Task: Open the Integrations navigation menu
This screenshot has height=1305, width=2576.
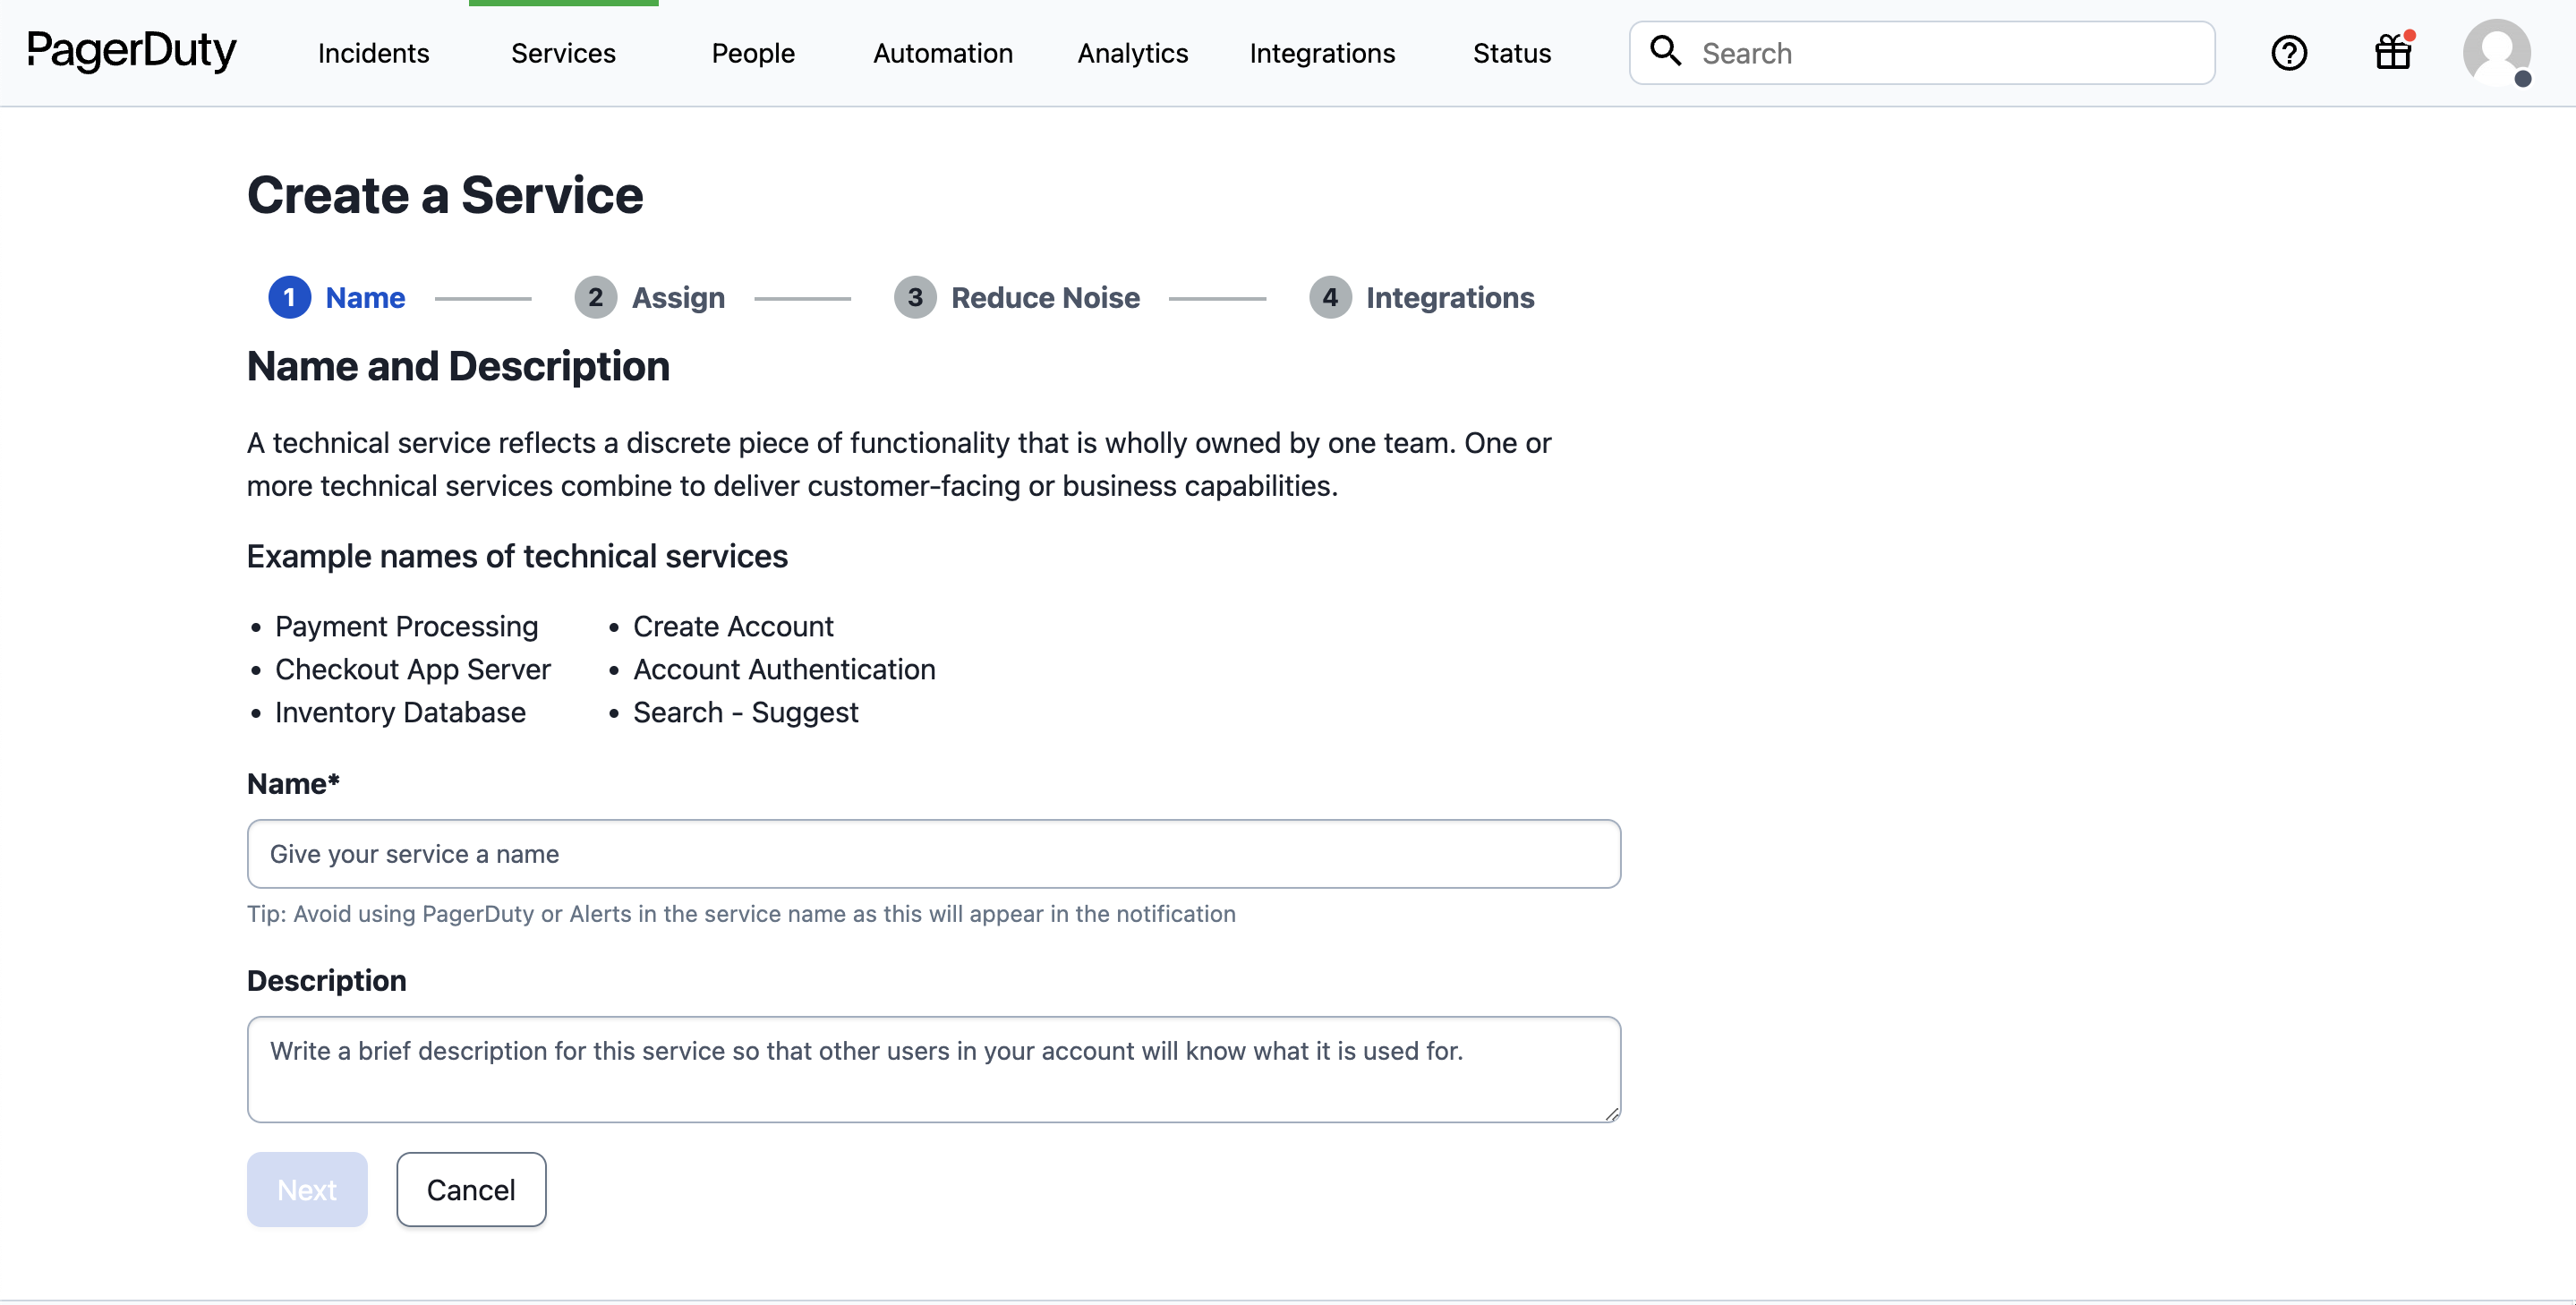Action: (1321, 53)
